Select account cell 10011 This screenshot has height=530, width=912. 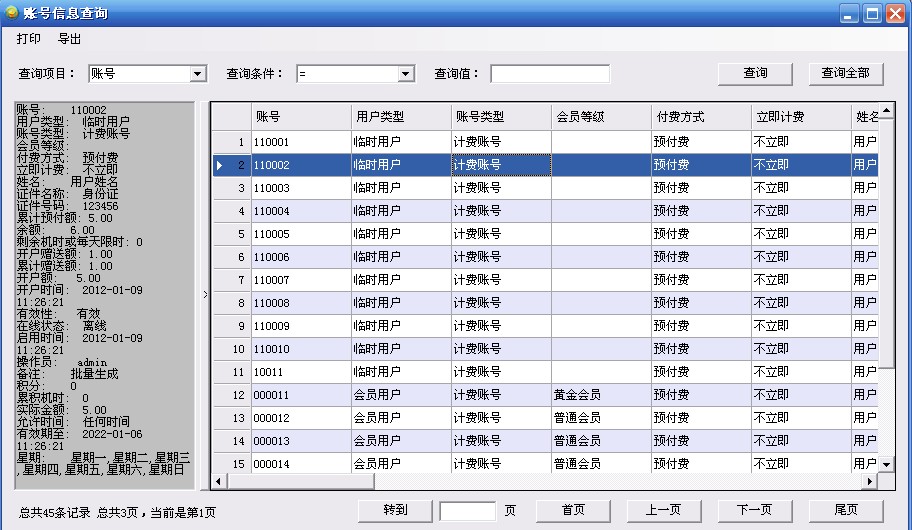(301, 372)
